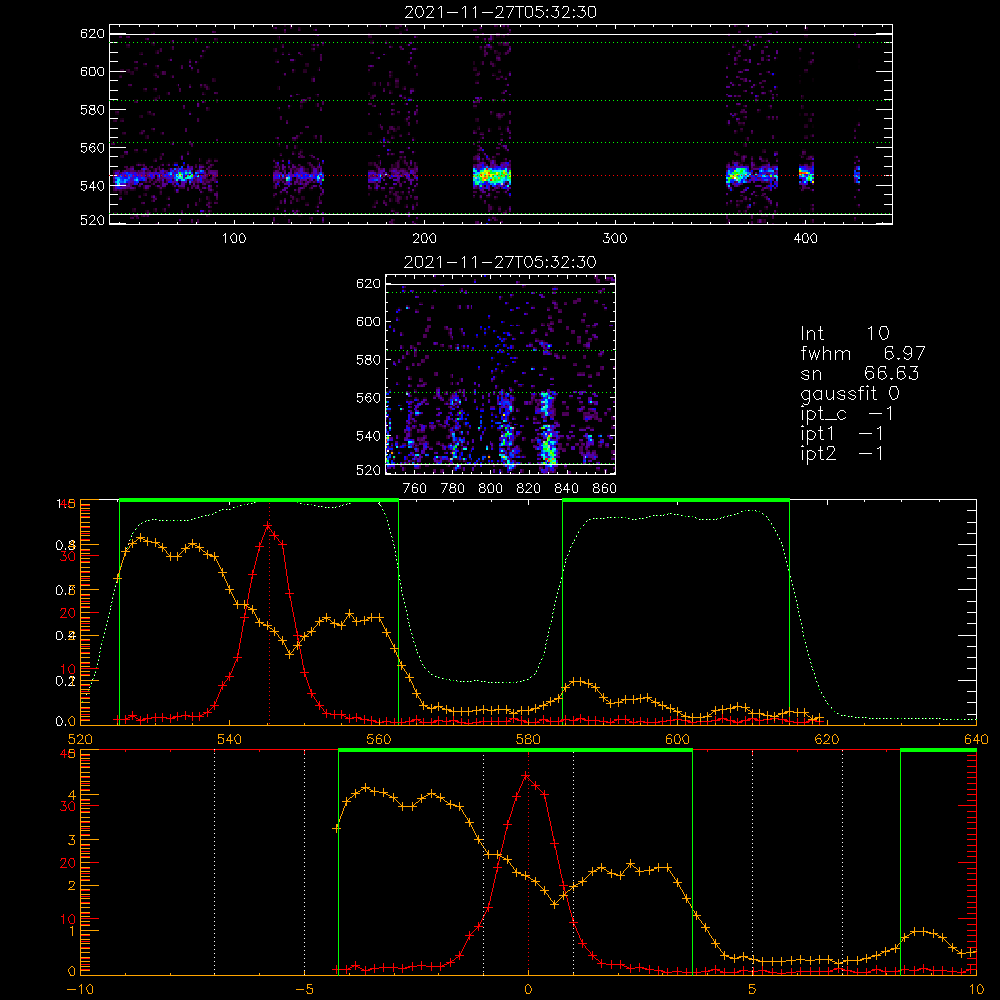
Task: Click y-axis label 540 of top spectrogram
Action: pos(92,186)
